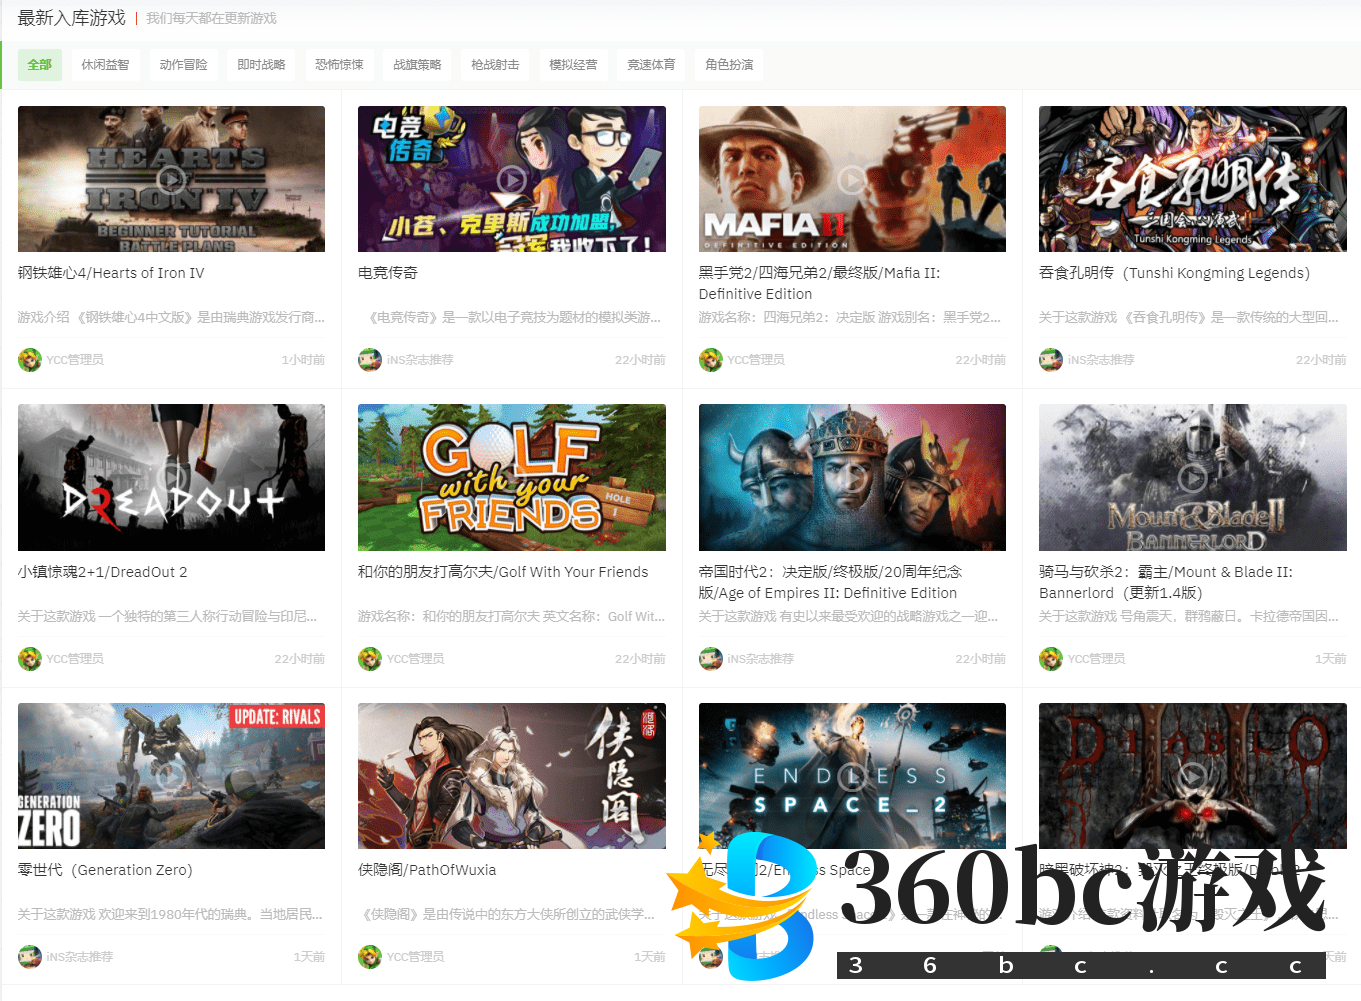Click the author avatar under 电竞传奇
Viewport: 1361px width, 1001px height.
[370, 359]
